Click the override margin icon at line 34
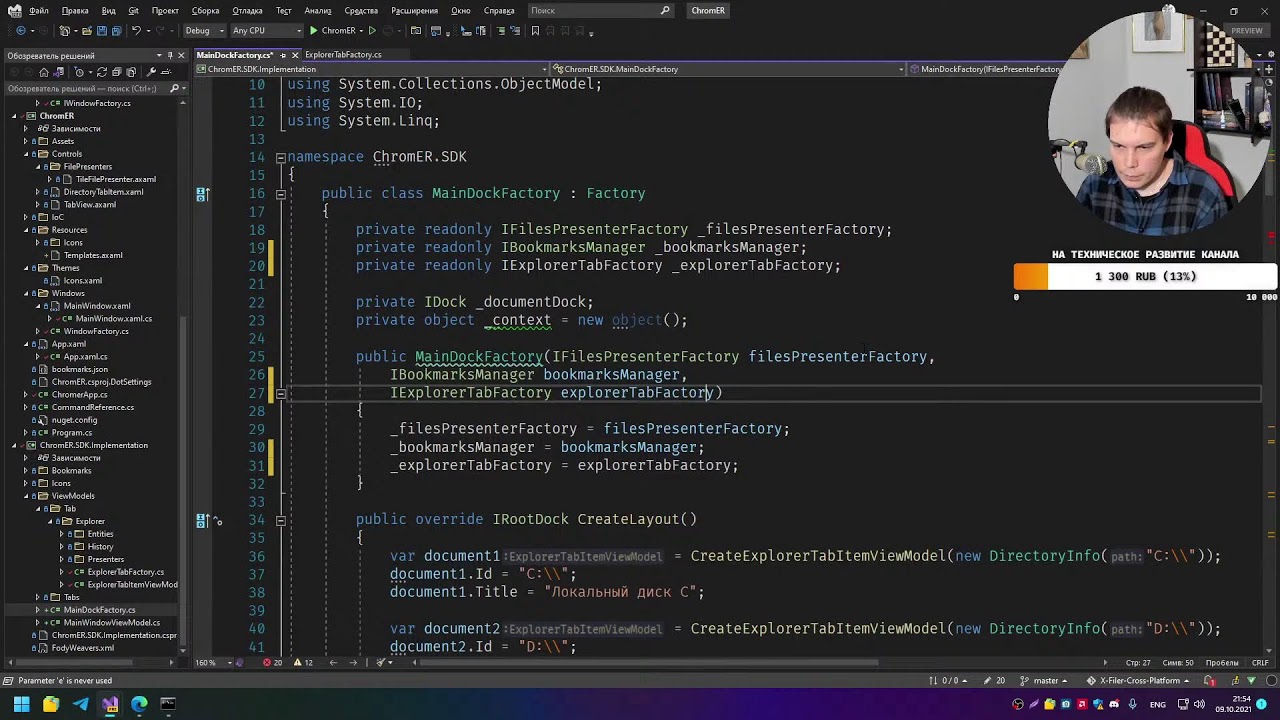The image size is (1280, 720). coord(202,520)
